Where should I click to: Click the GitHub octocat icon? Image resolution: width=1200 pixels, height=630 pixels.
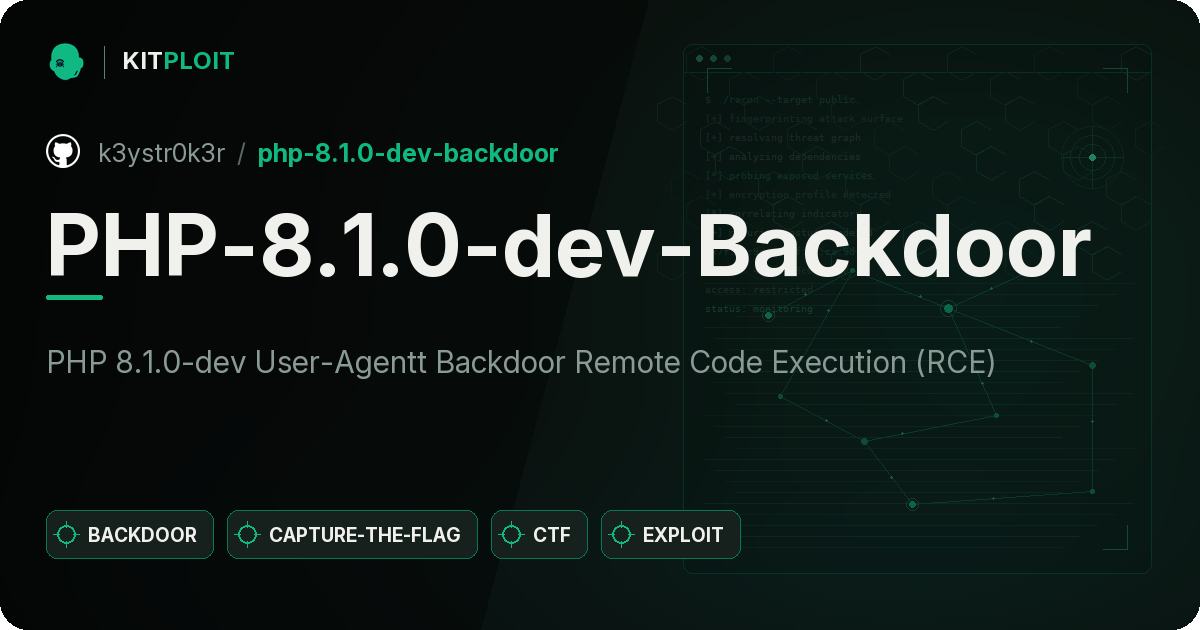[x=63, y=152]
